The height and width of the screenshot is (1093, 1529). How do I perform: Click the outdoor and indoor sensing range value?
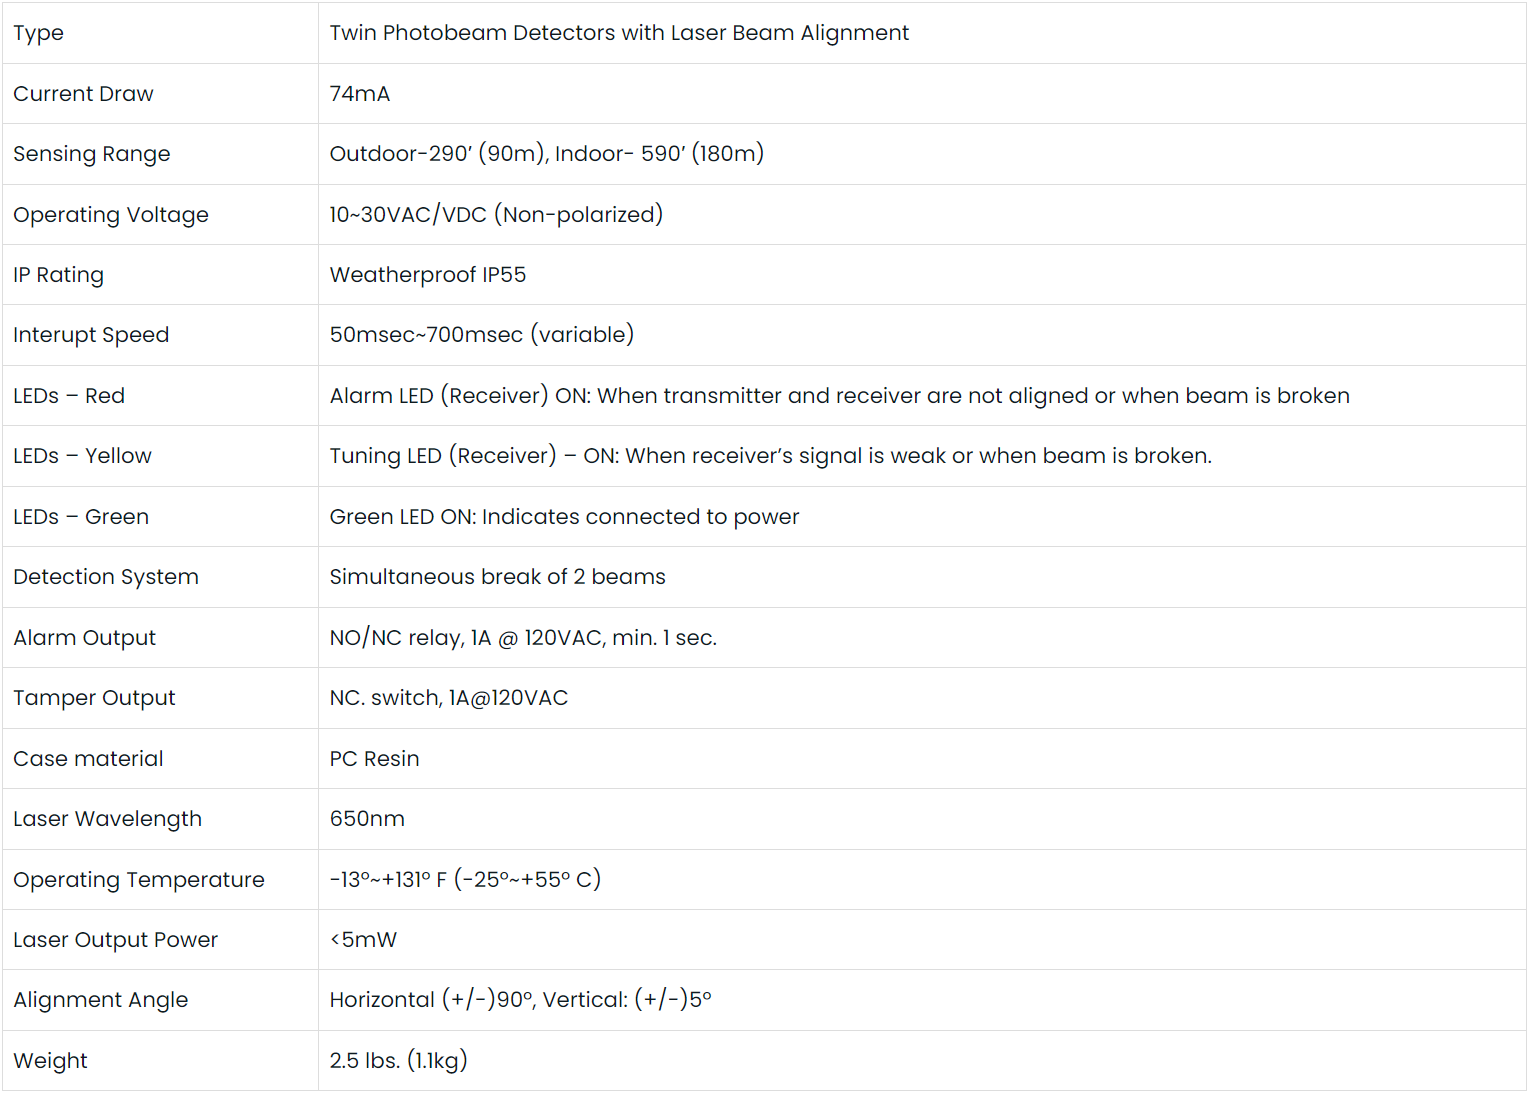(546, 154)
